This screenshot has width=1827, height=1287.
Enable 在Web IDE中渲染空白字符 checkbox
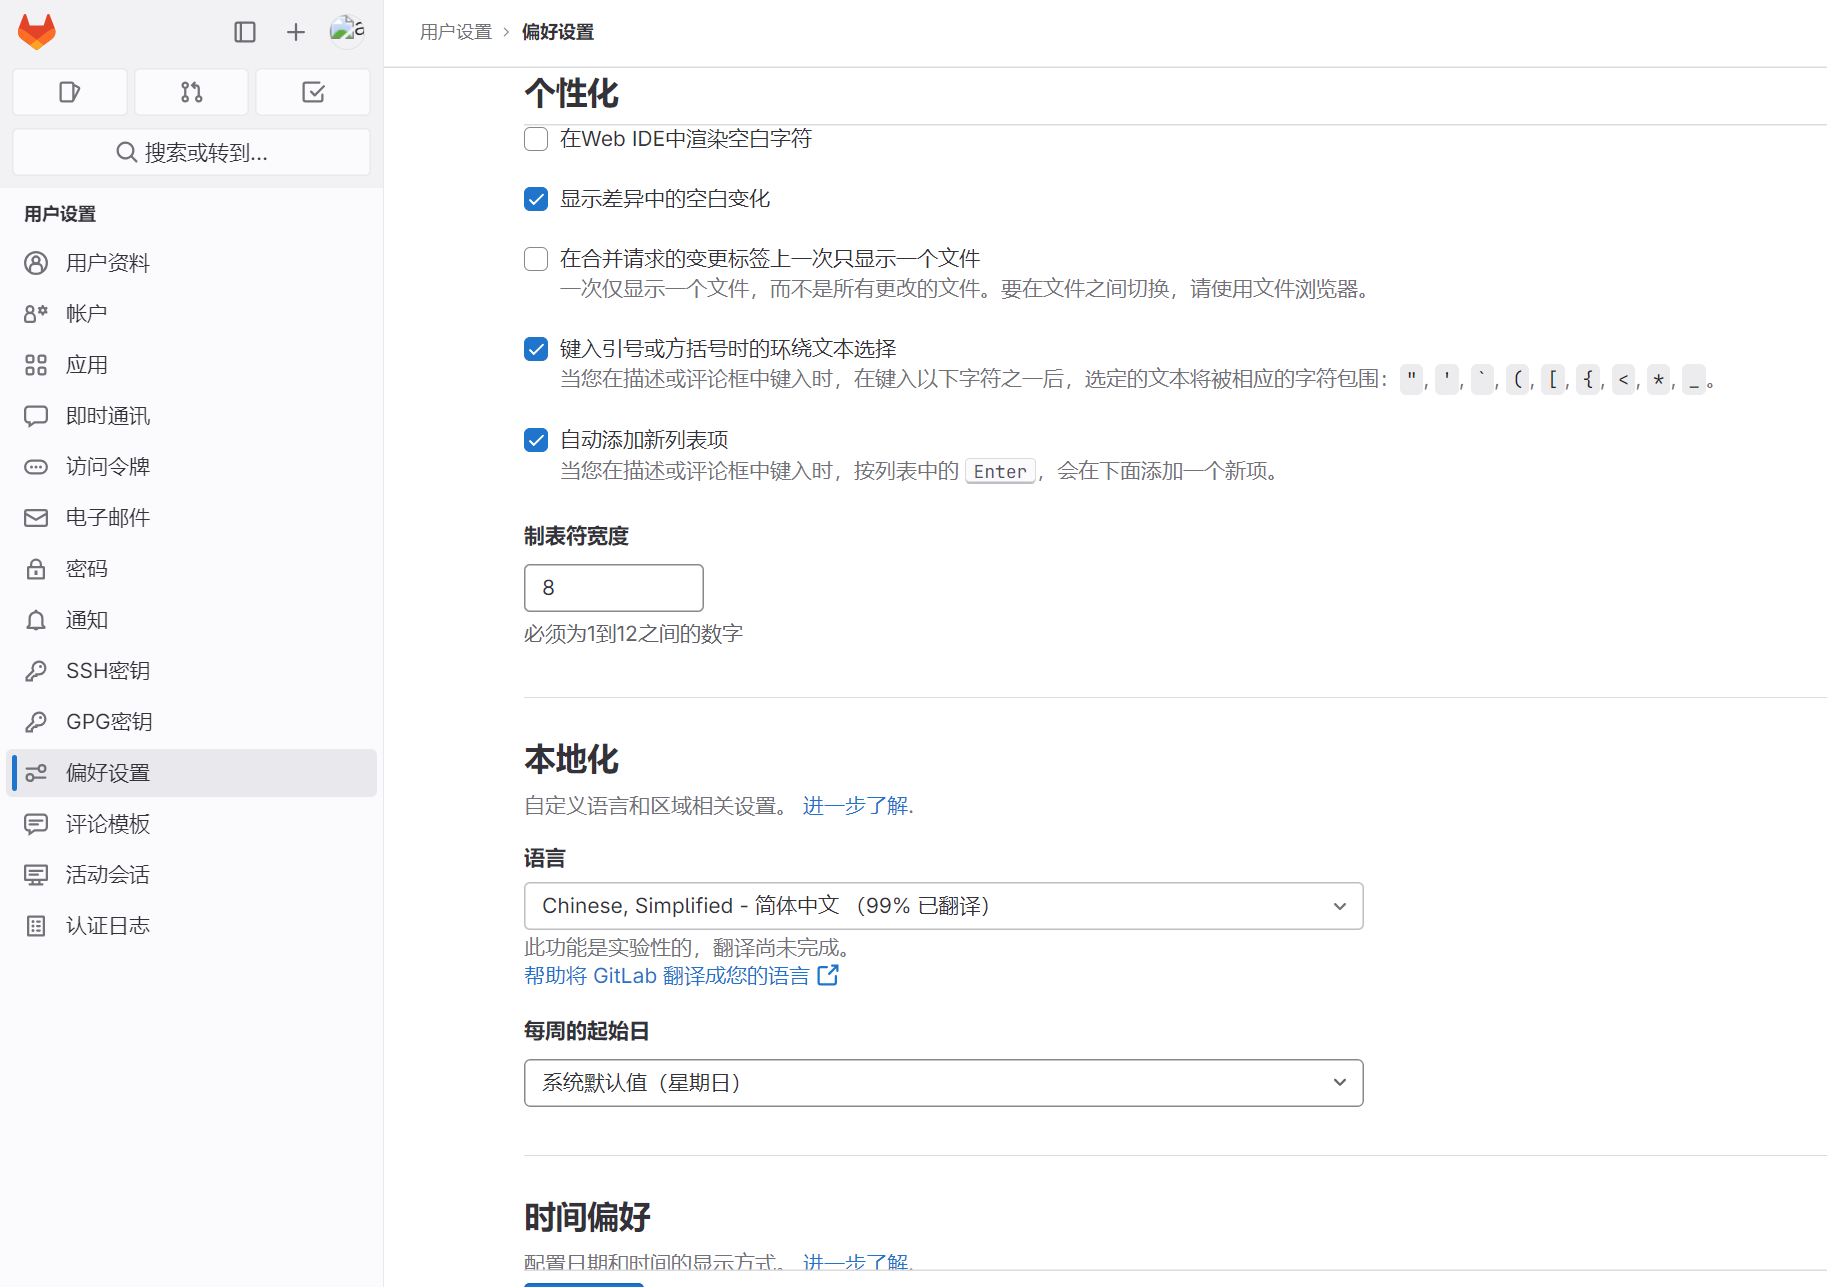click(x=536, y=139)
